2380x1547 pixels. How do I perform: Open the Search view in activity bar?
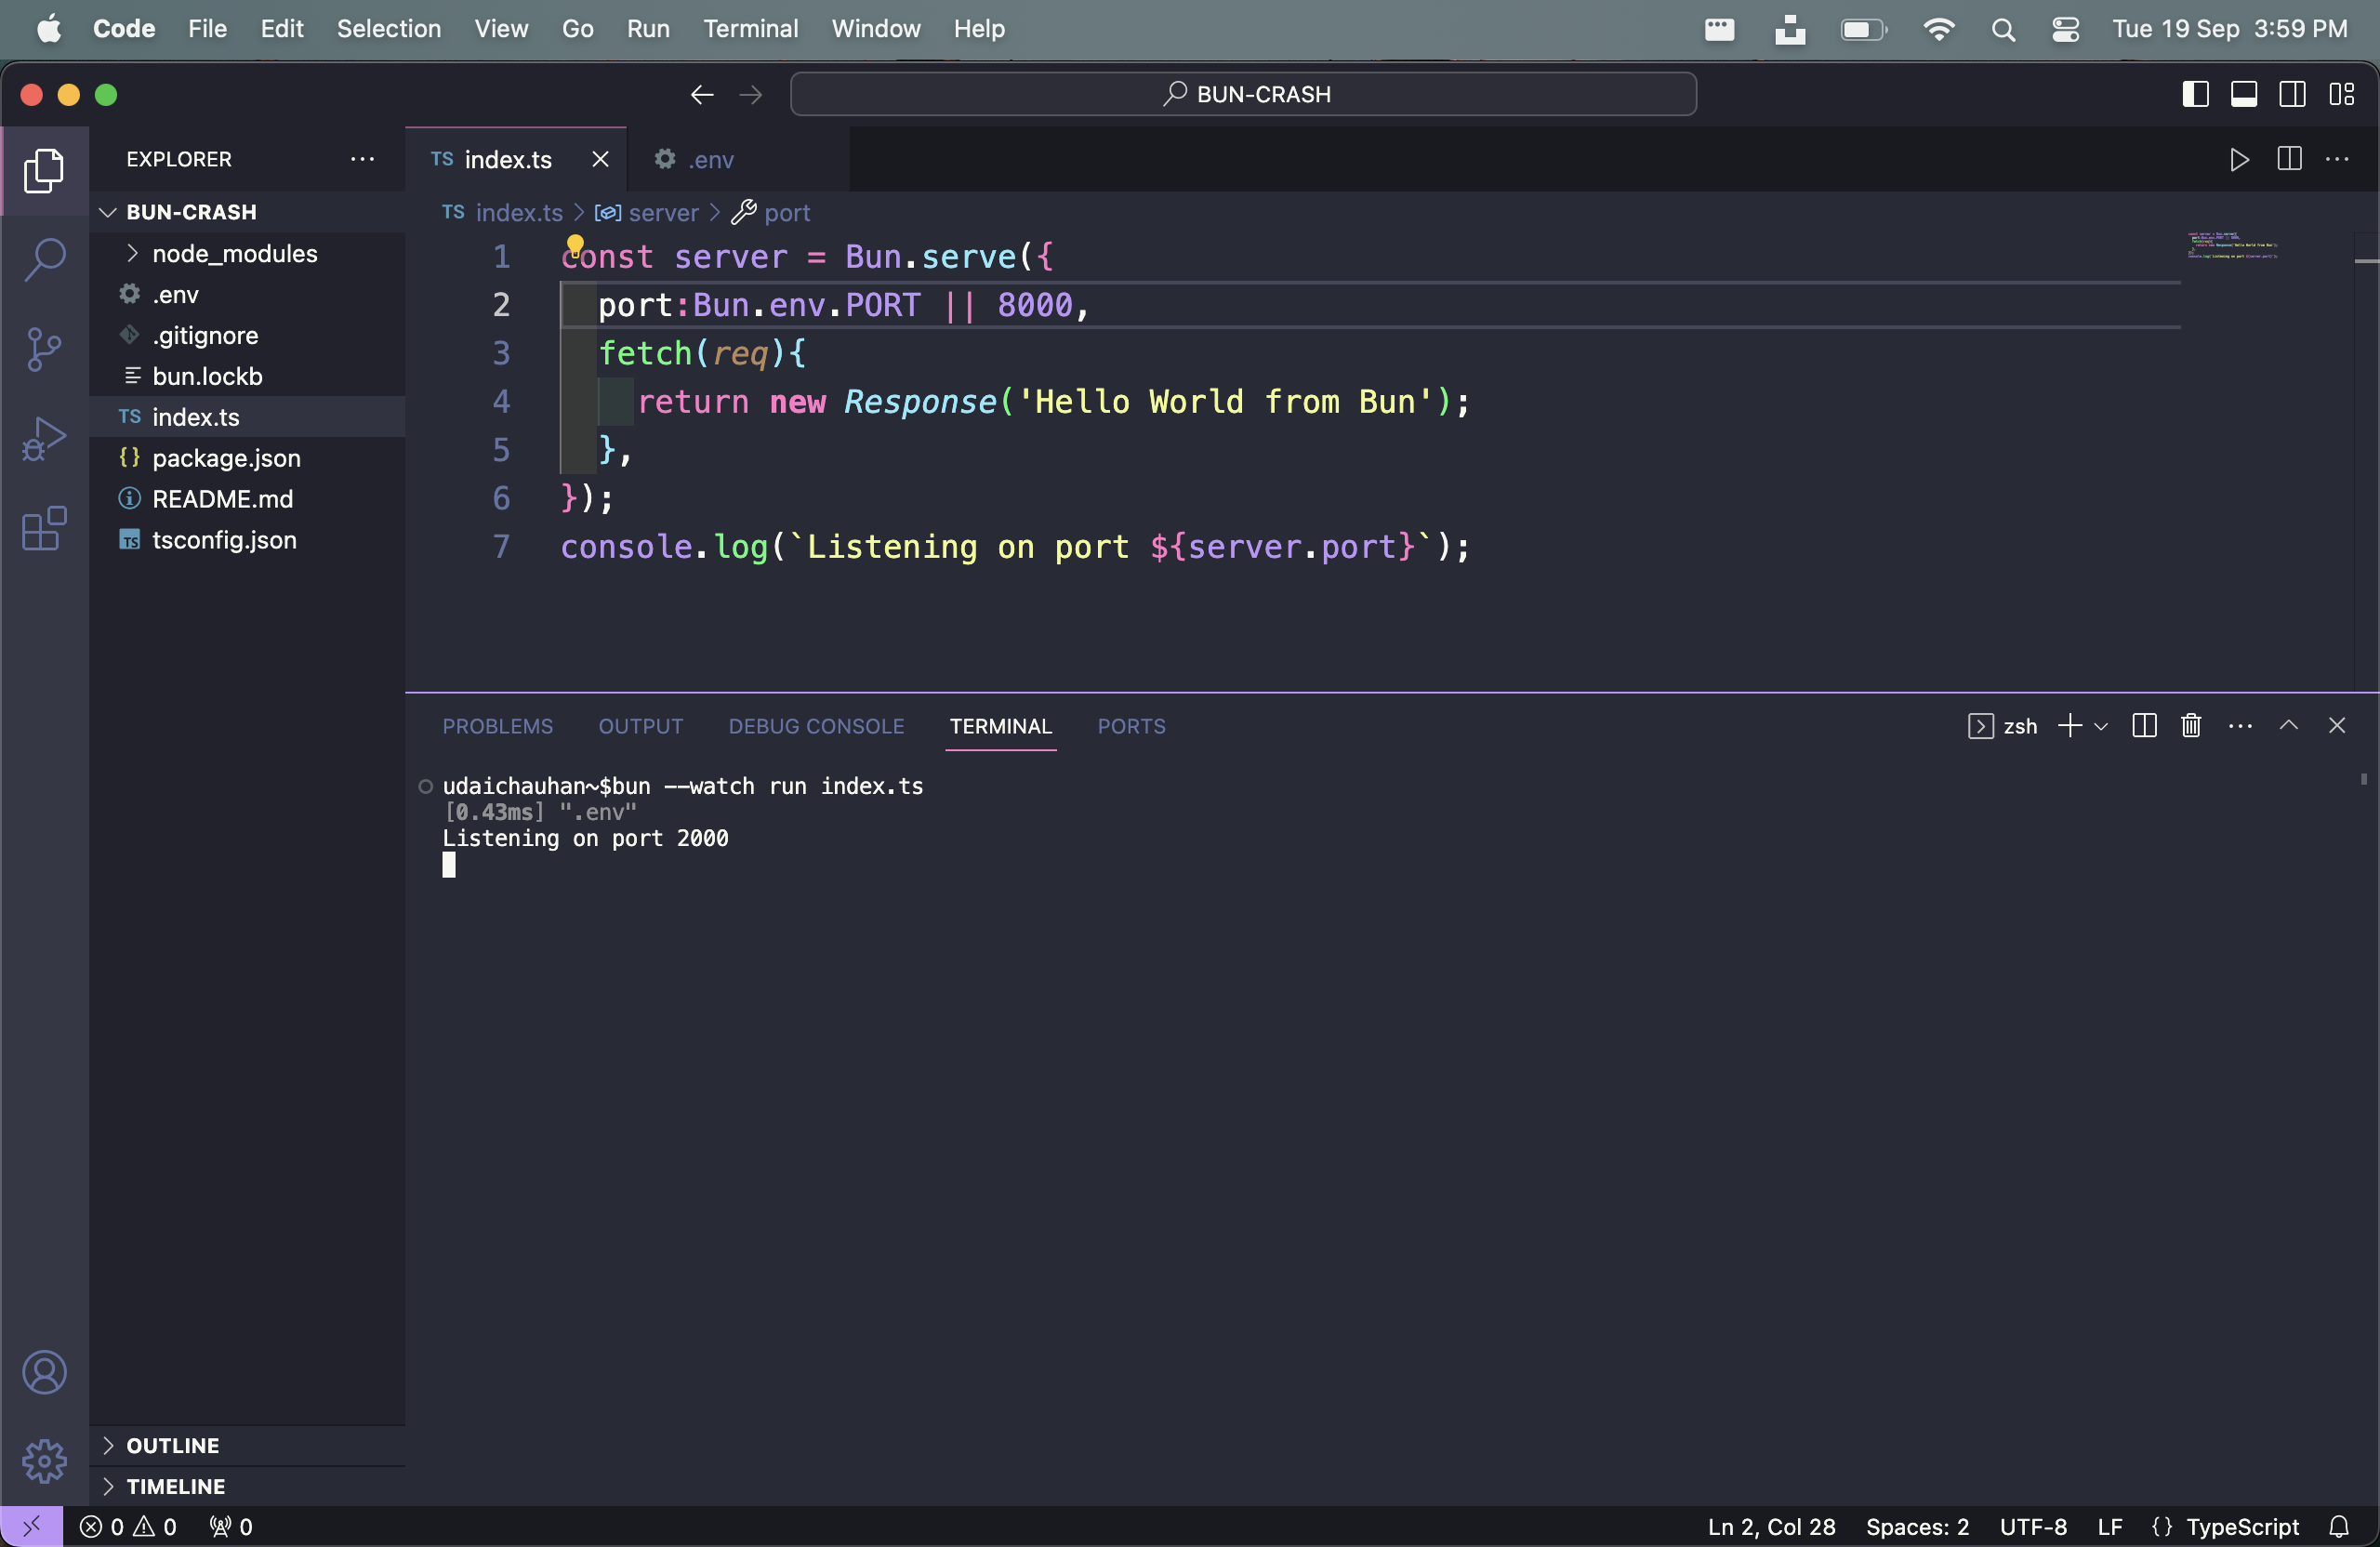pos(44,259)
